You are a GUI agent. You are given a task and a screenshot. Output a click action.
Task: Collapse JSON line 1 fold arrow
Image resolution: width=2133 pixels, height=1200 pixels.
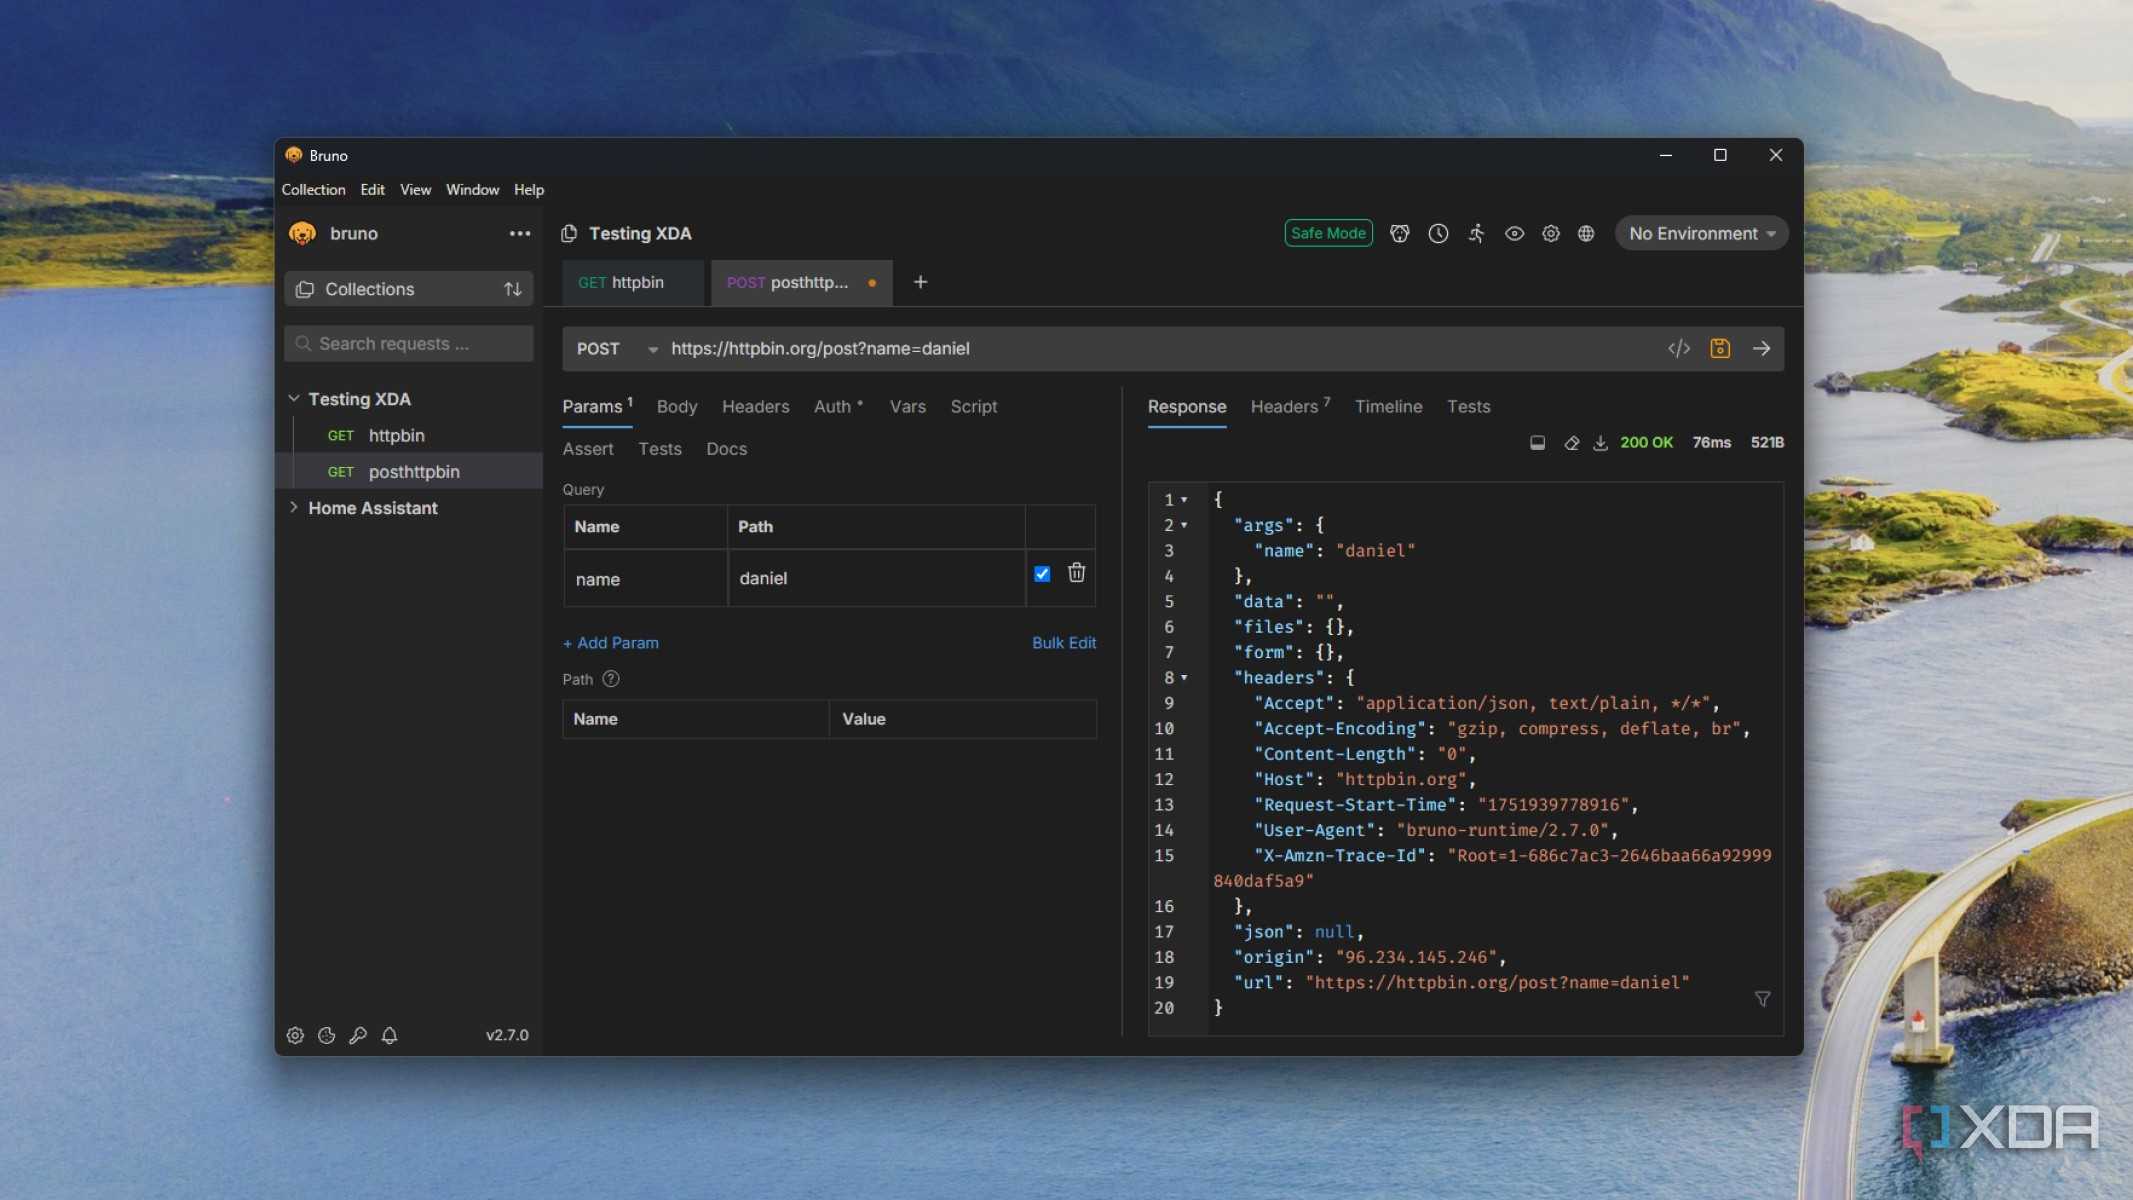point(1184,499)
